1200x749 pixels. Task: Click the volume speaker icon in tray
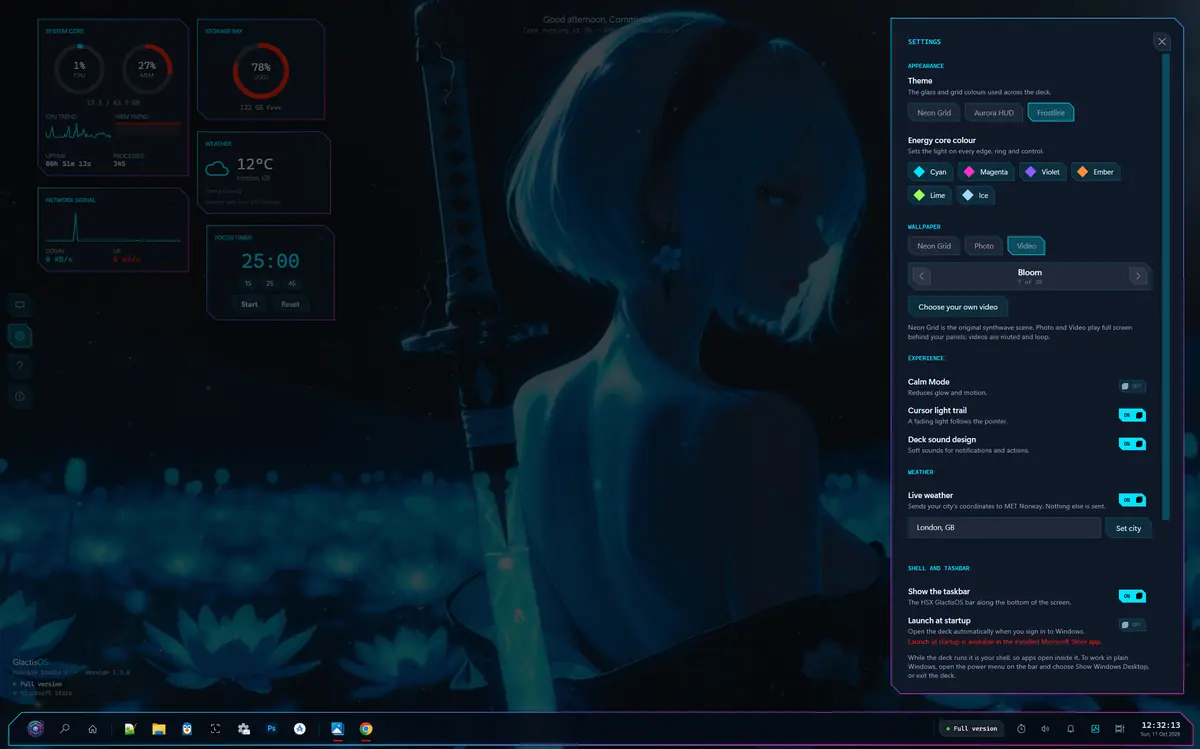pos(1045,729)
